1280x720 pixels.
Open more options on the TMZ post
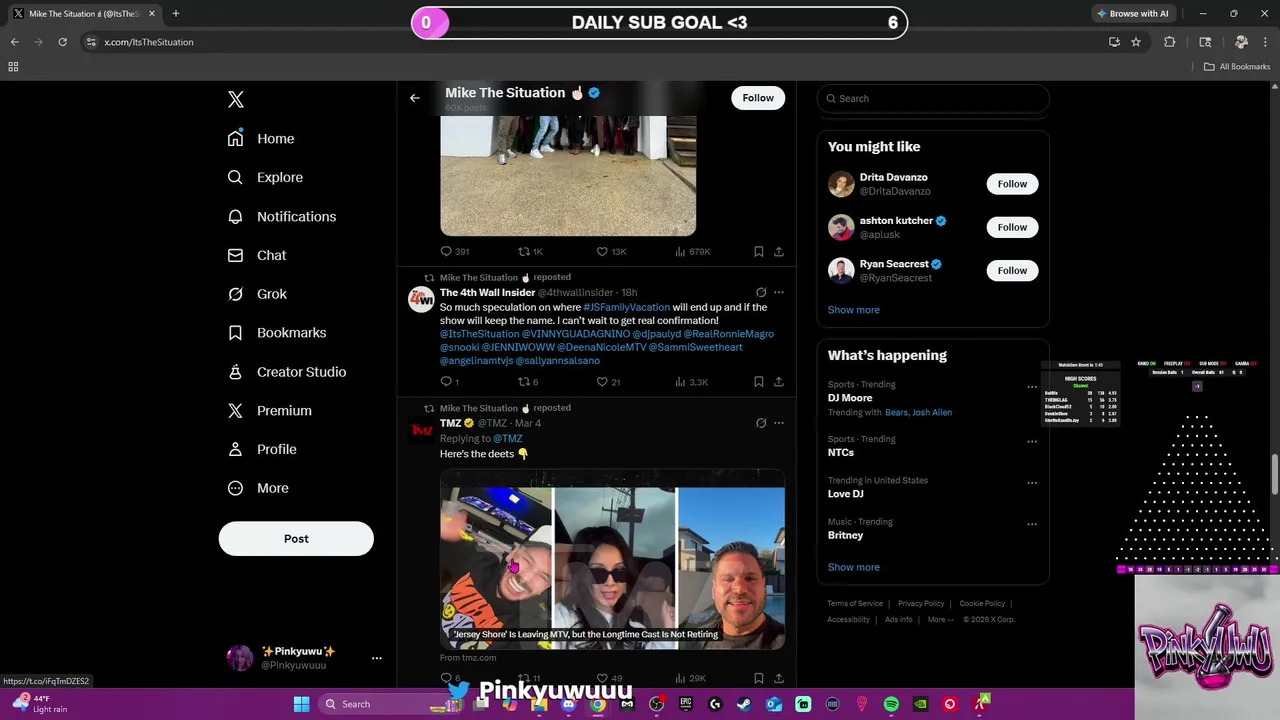tap(778, 423)
